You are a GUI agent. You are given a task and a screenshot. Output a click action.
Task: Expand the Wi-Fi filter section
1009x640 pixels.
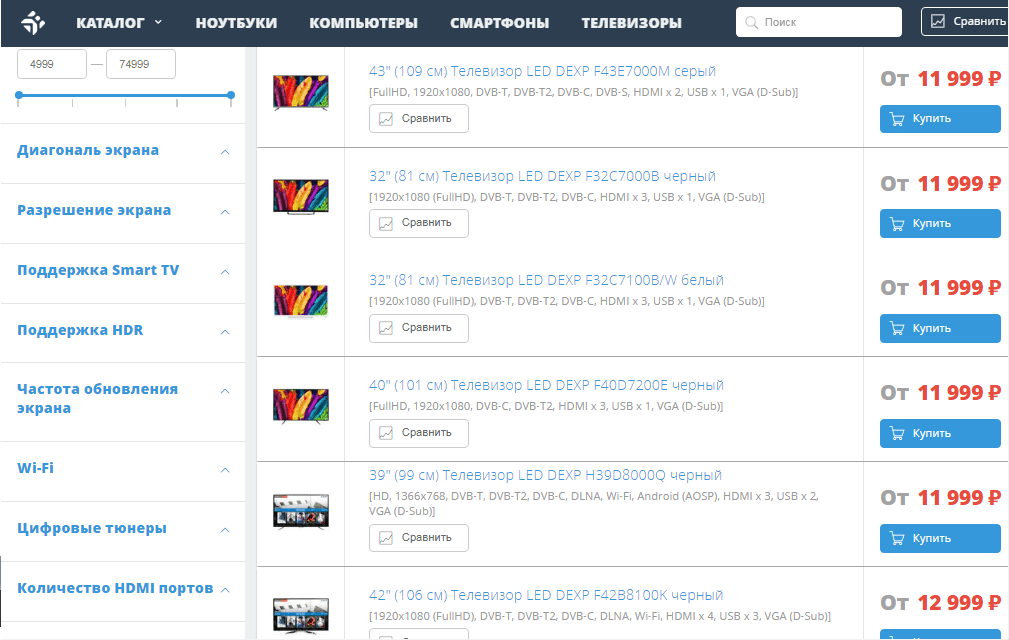[225, 470]
